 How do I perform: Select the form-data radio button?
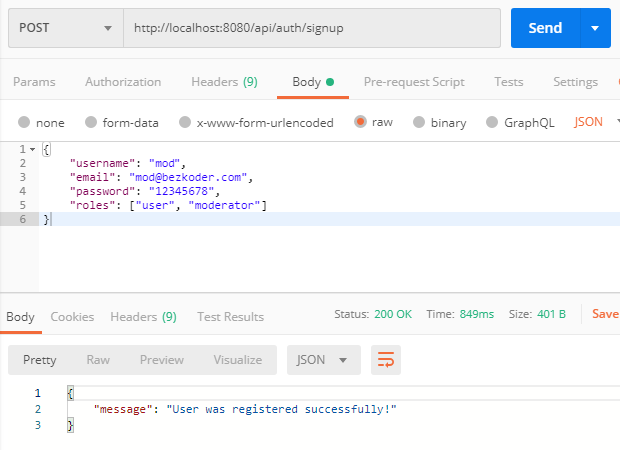click(x=91, y=122)
